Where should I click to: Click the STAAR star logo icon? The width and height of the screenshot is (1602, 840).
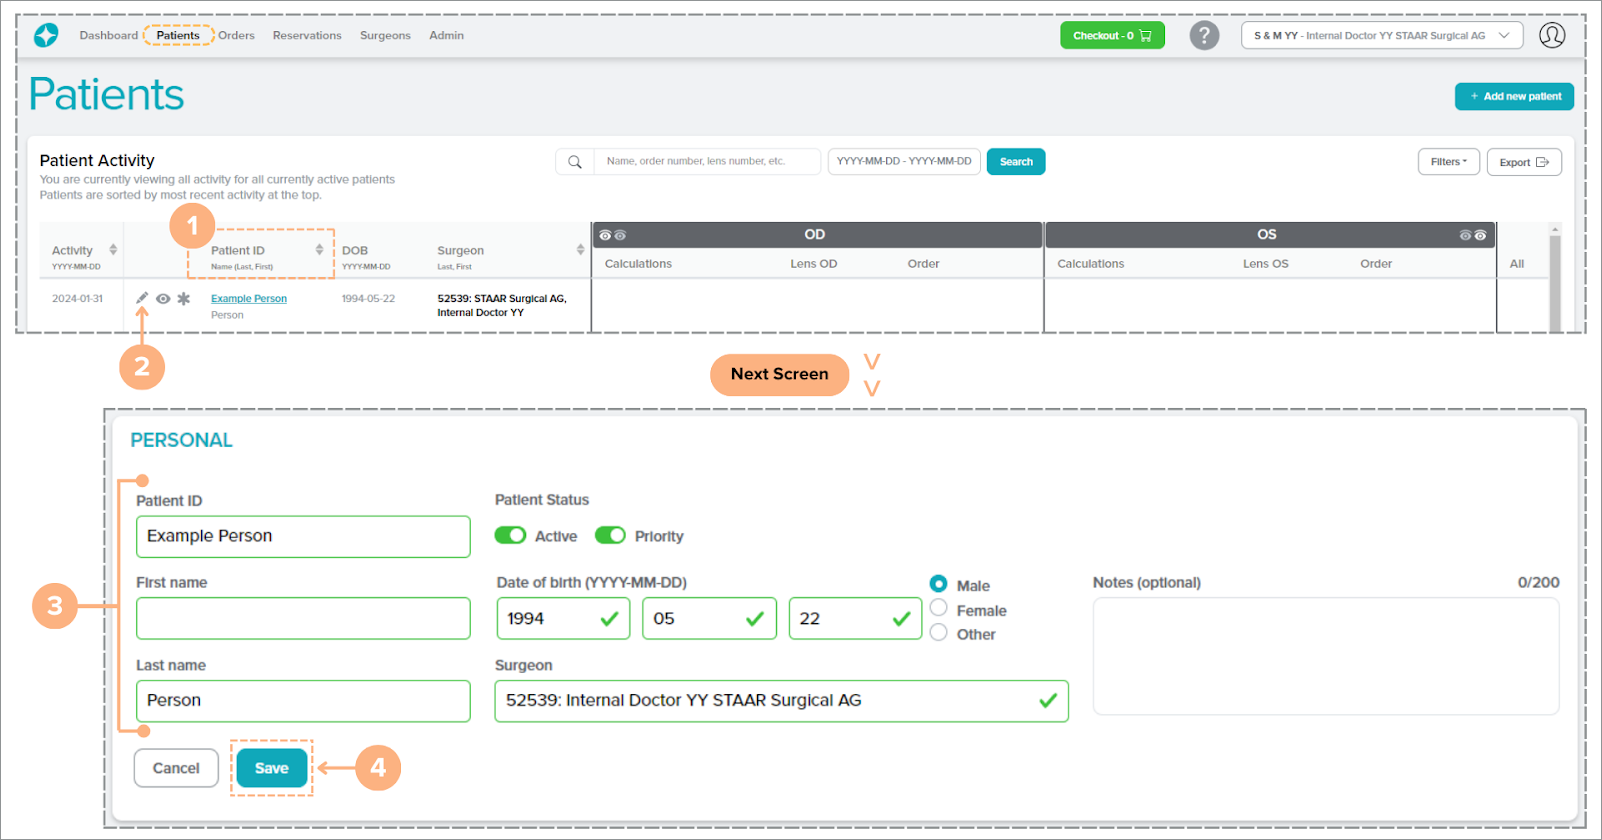tap(46, 35)
